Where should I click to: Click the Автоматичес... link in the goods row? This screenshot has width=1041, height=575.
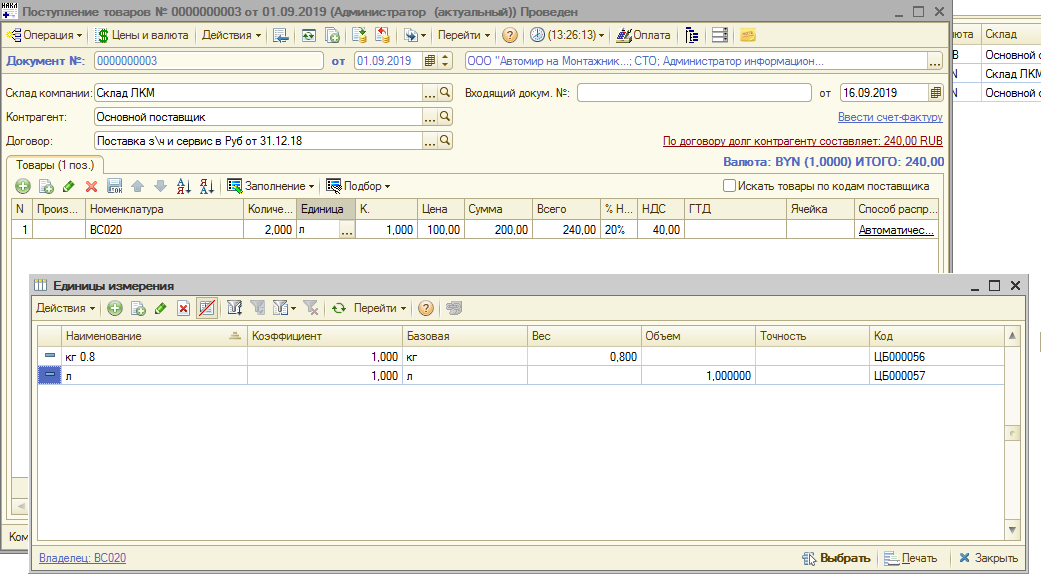(x=896, y=230)
